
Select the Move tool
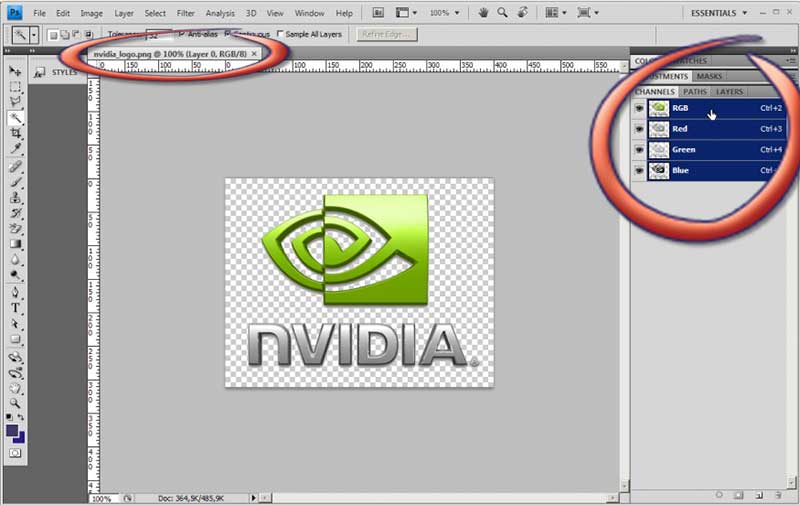pos(15,71)
